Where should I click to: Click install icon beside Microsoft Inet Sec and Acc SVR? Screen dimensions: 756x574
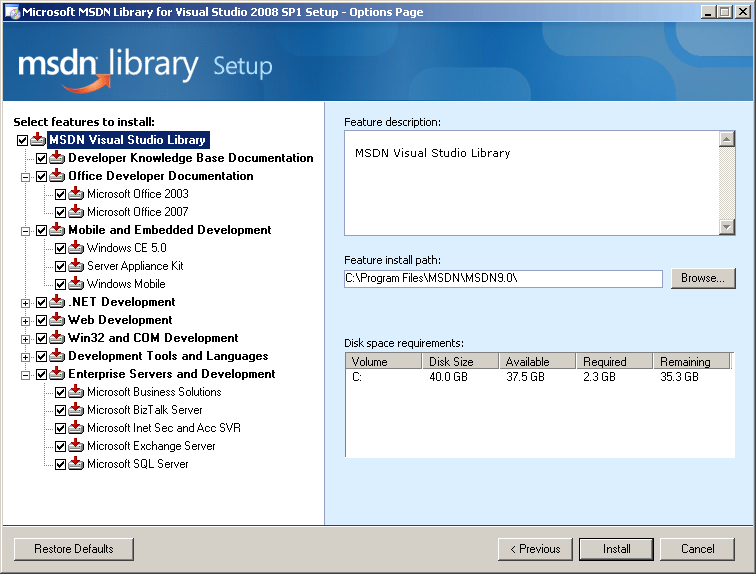(76, 428)
